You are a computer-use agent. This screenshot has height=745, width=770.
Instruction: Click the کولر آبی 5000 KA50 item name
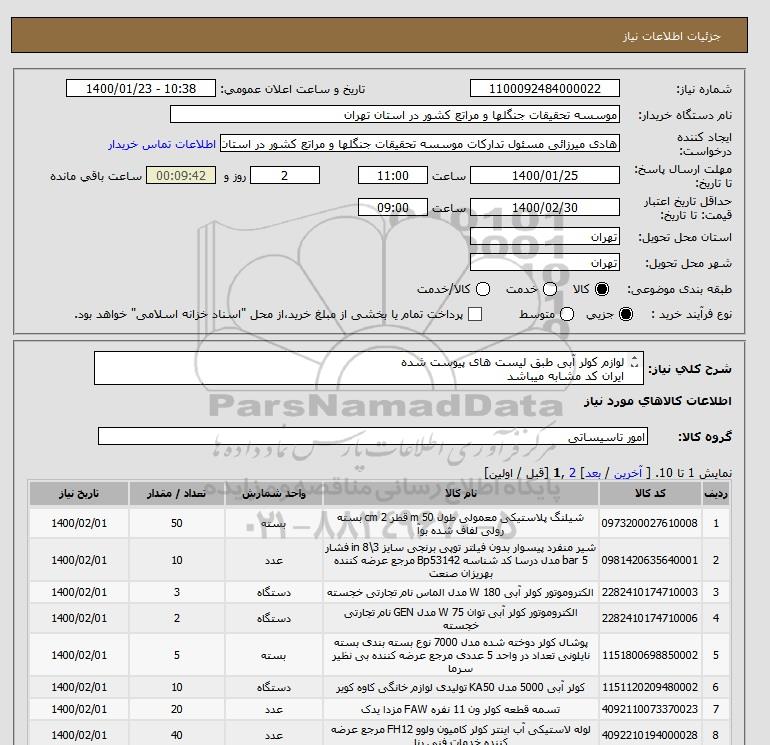[x=461, y=688]
